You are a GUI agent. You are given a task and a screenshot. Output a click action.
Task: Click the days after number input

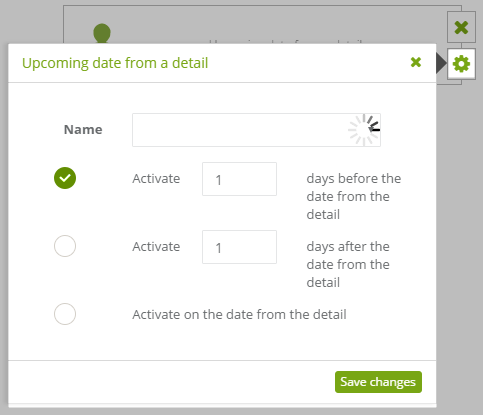[x=239, y=247]
